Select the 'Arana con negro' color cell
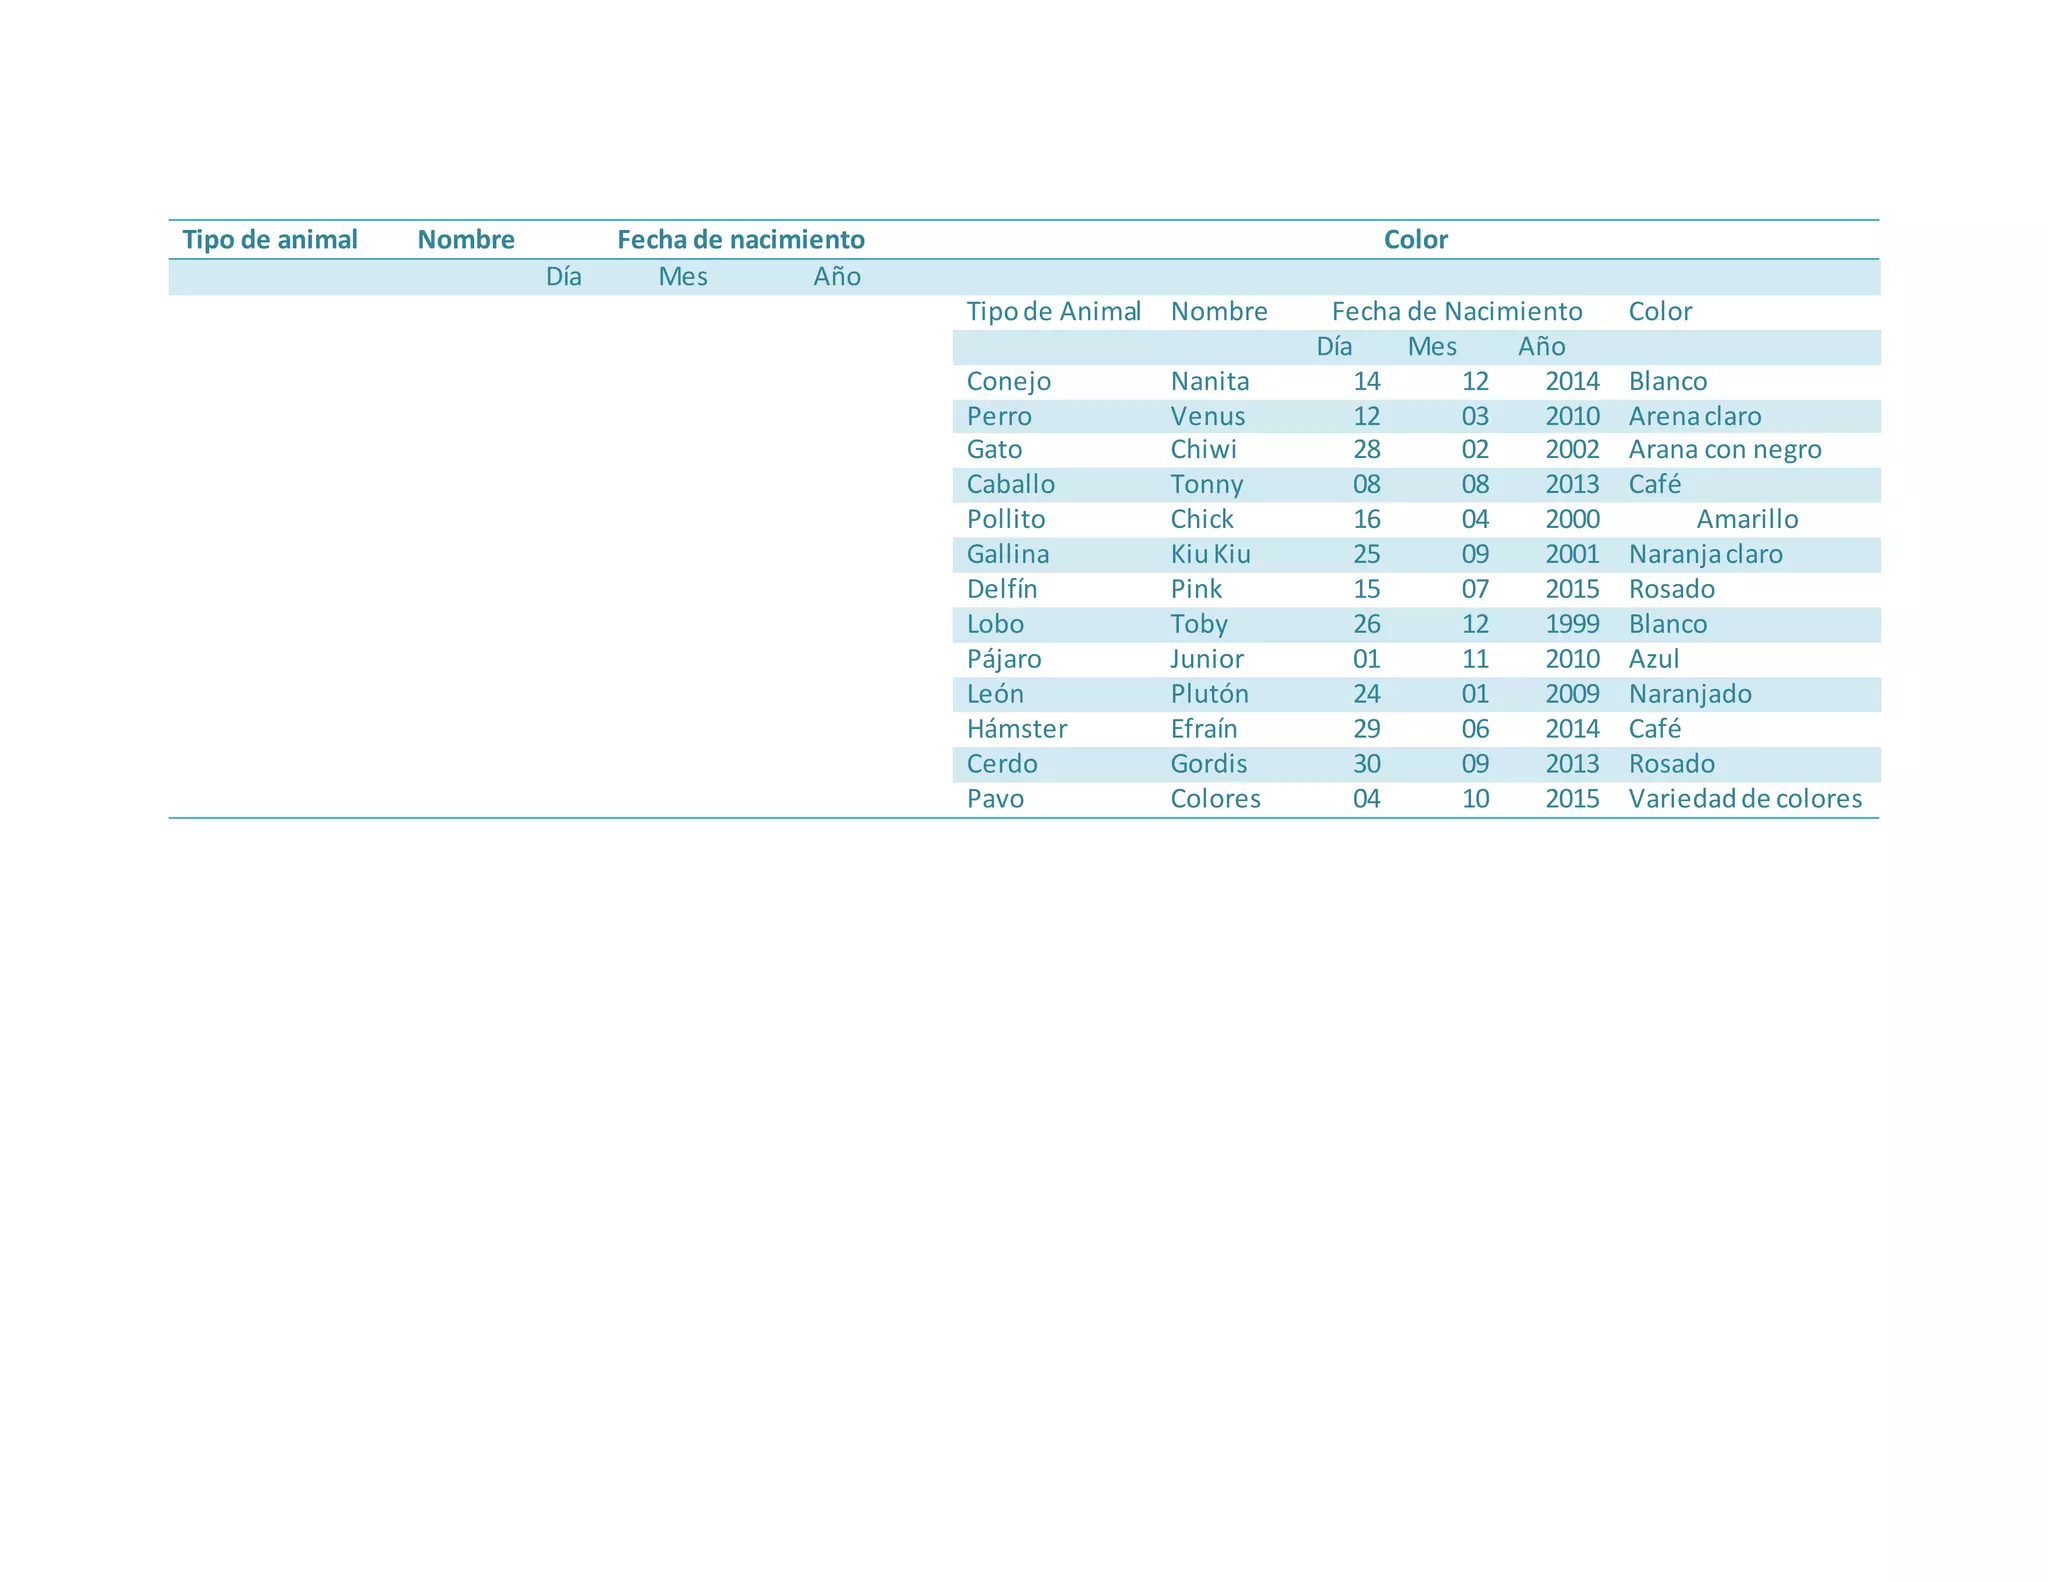 pyautogui.click(x=1724, y=450)
